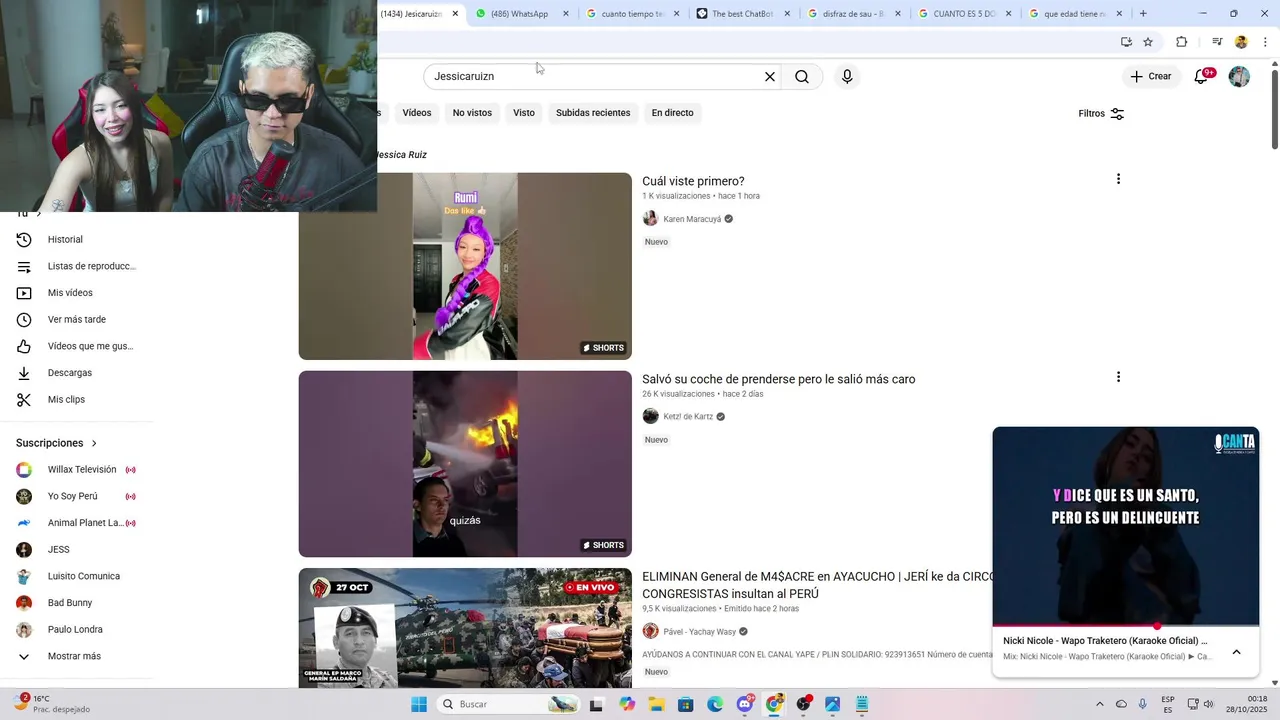Viewport: 1280px width, 720px height.
Task: Open Yo Soy Perú subscription
Action: pyautogui.click(x=76, y=496)
